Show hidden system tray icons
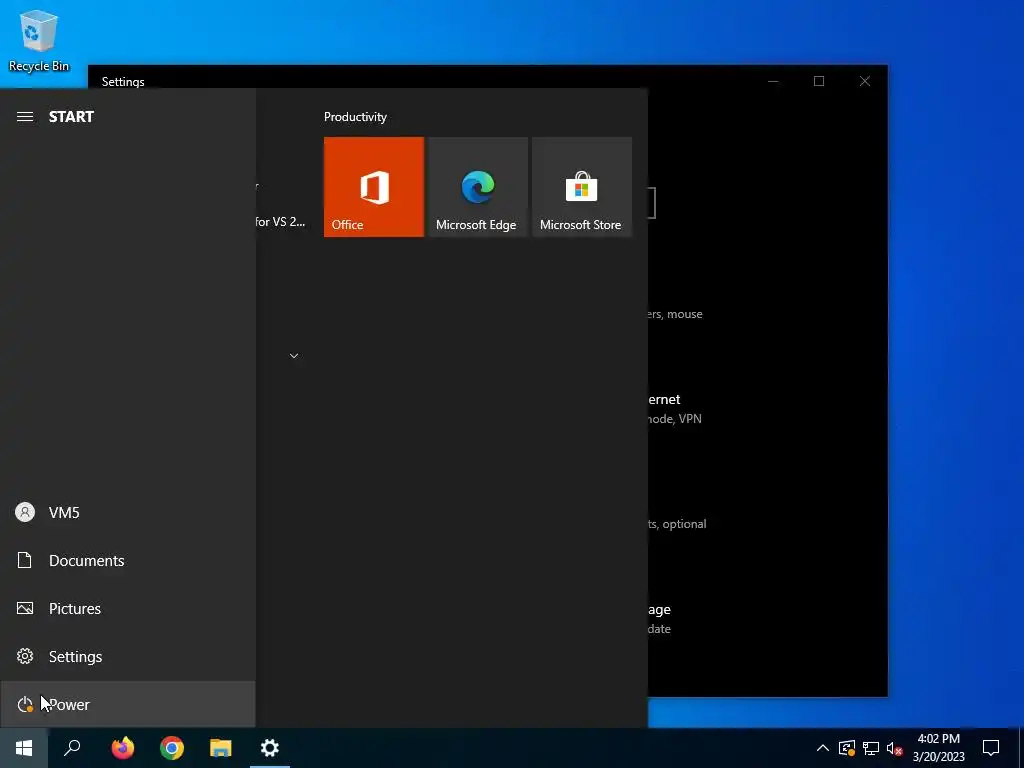Image resolution: width=1024 pixels, height=768 pixels. 823,748
